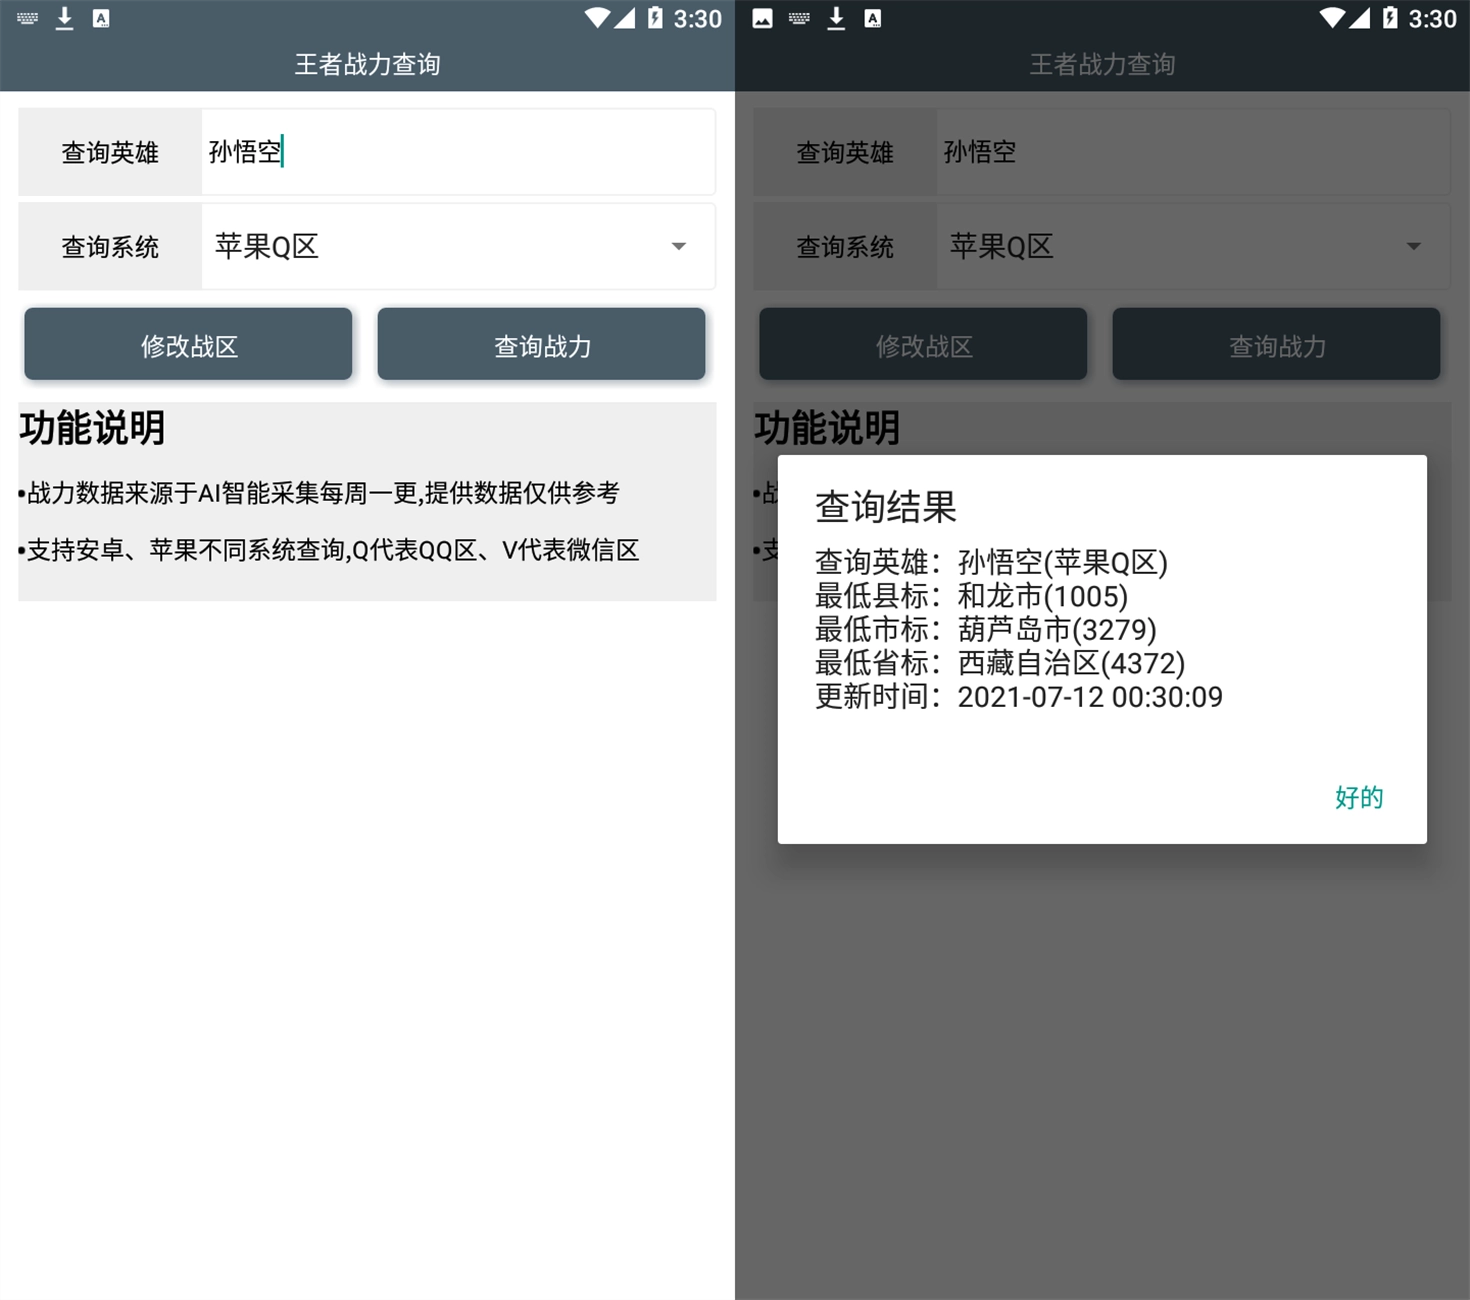The height and width of the screenshot is (1300, 1470).
Task: Click the download icon in the status bar
Action: pos(63,18)
